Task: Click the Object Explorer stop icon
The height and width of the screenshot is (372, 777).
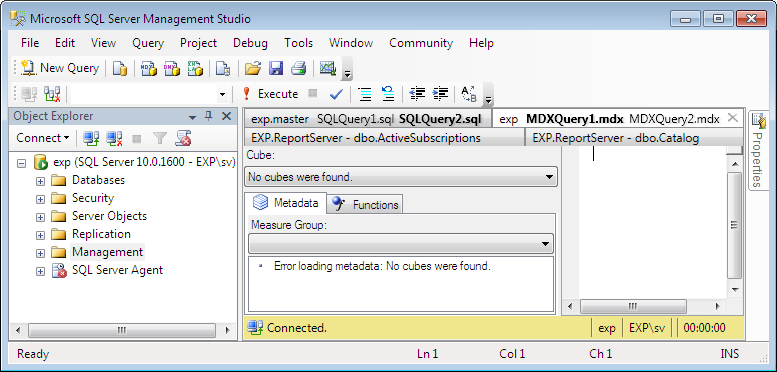Action: (x=137, y=138)
